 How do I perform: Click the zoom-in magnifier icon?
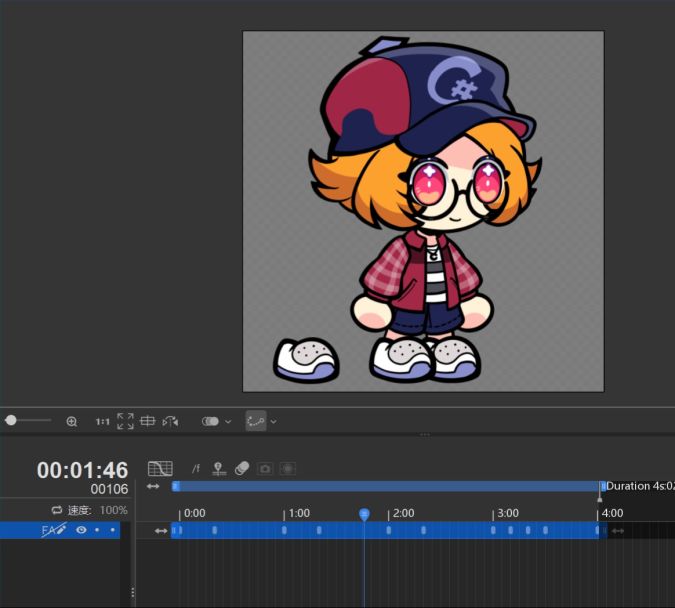pos(71,422)
